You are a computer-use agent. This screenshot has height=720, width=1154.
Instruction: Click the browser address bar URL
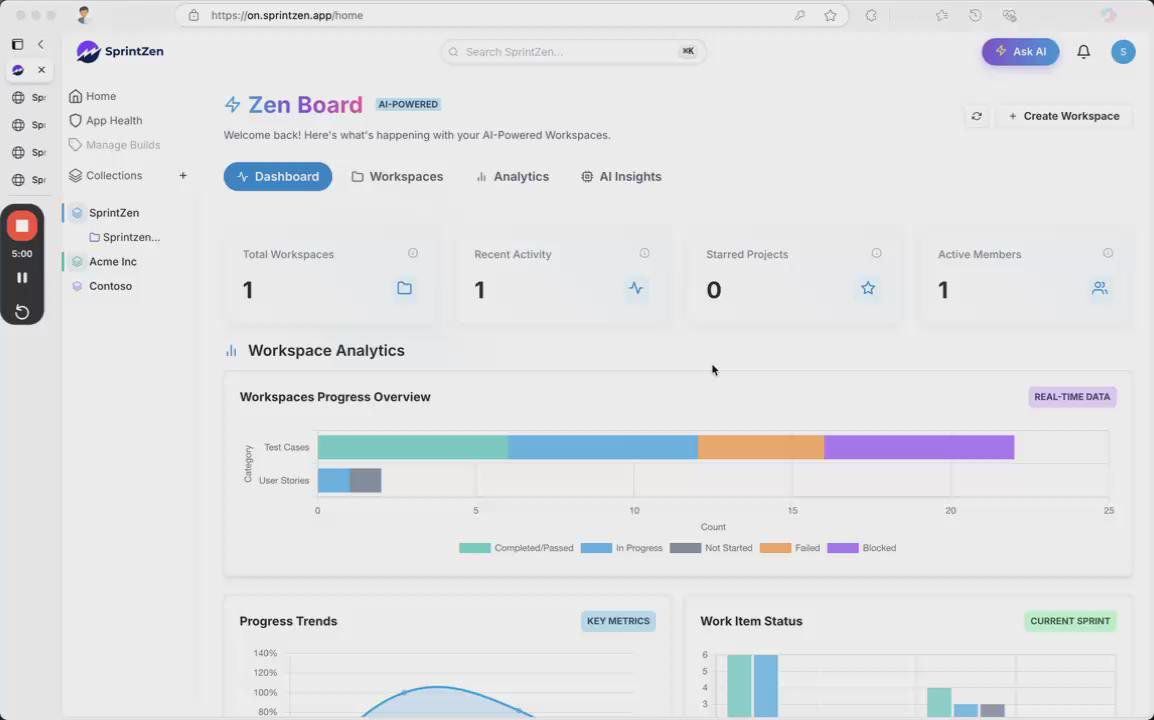[x=287, y=15]
